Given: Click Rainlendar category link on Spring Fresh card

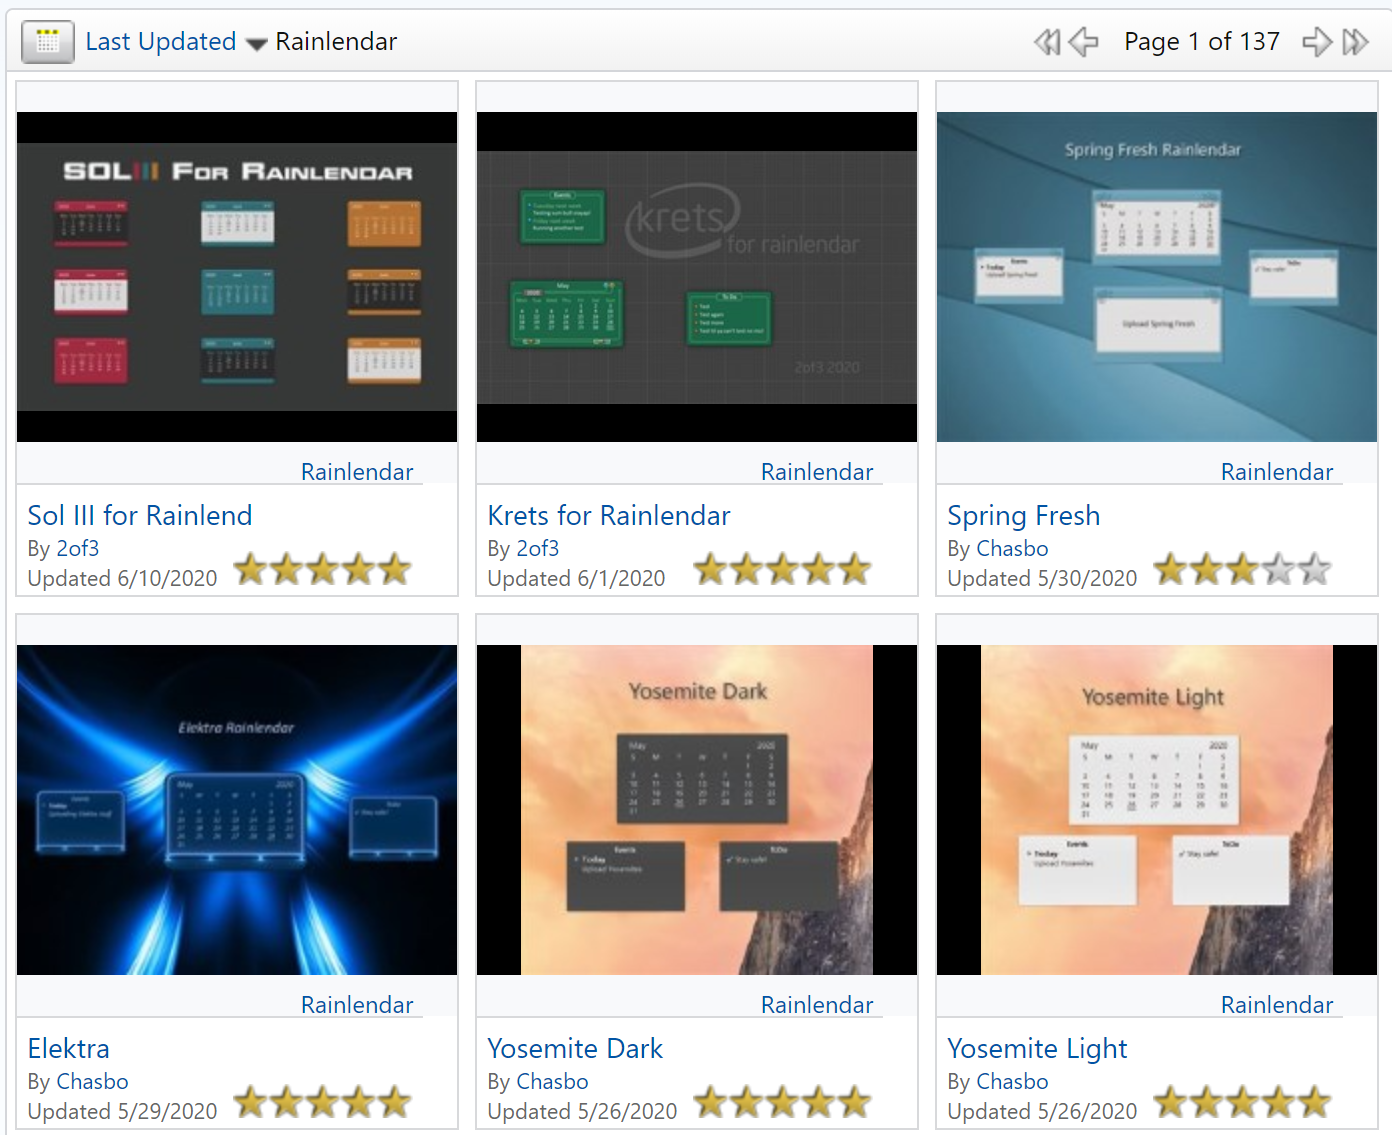Looking at the screenshot, I should (x=1277, y=472).
